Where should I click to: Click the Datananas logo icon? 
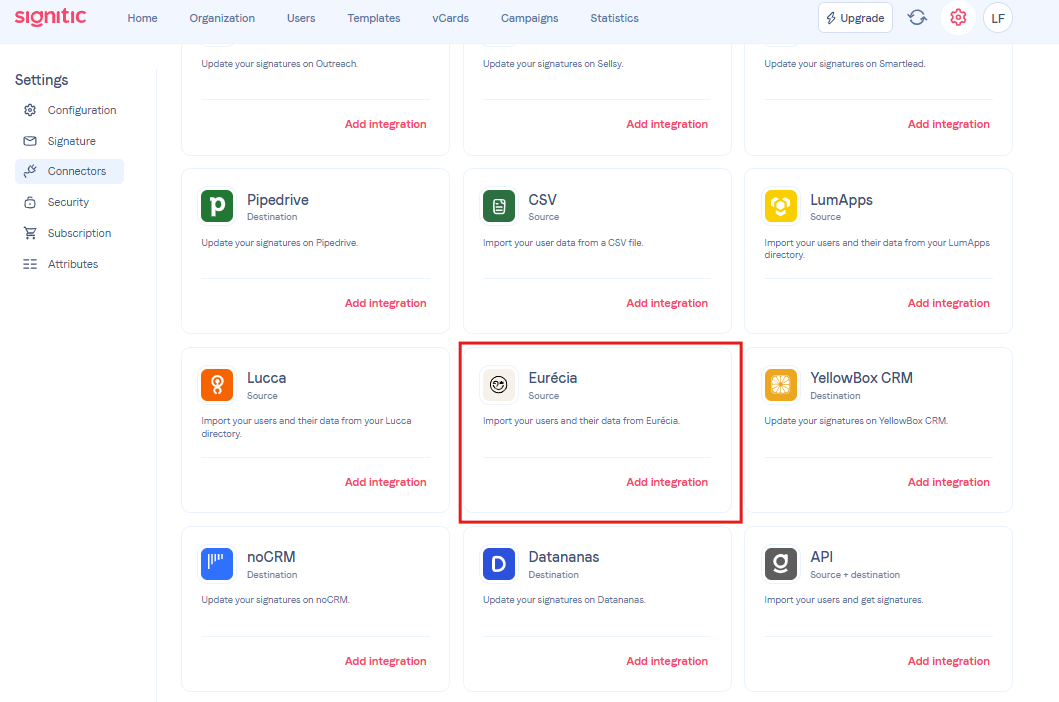pyautogui.click(x=498, y=563)
